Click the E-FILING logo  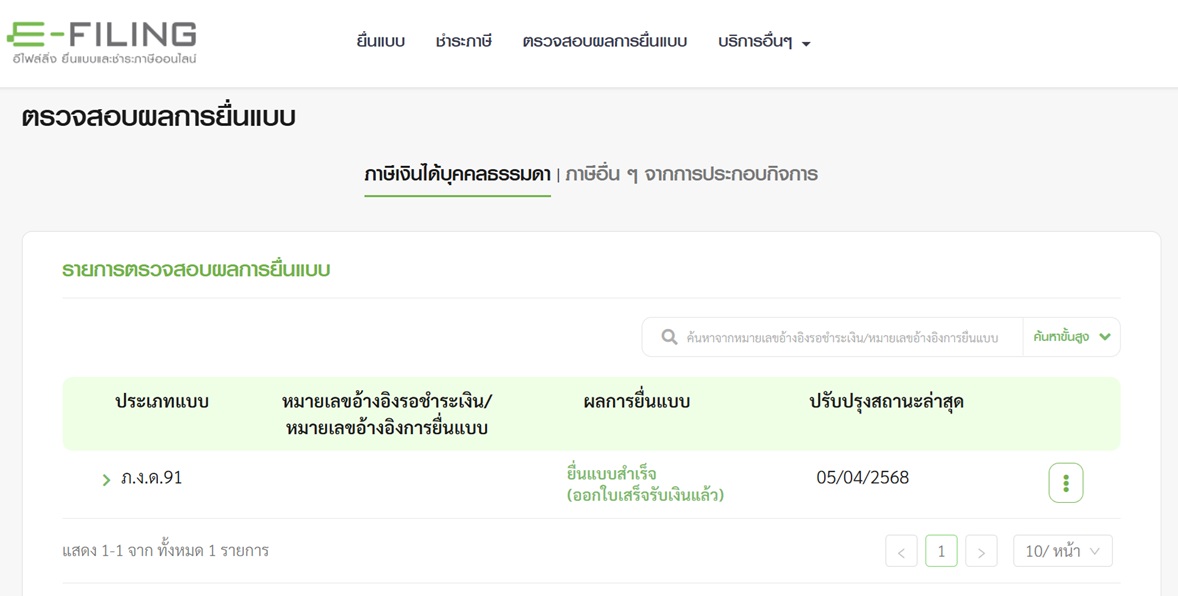102,42
